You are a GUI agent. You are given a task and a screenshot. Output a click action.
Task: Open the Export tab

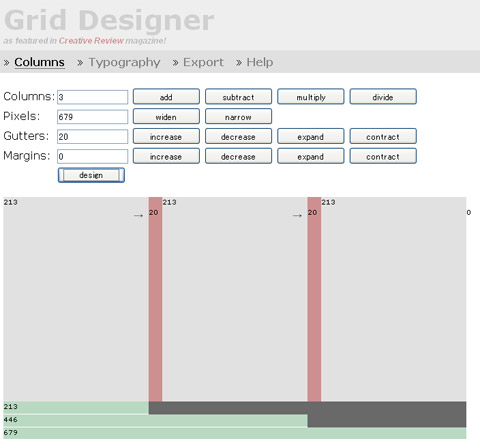pyautogui.click(x=203, y=62)
